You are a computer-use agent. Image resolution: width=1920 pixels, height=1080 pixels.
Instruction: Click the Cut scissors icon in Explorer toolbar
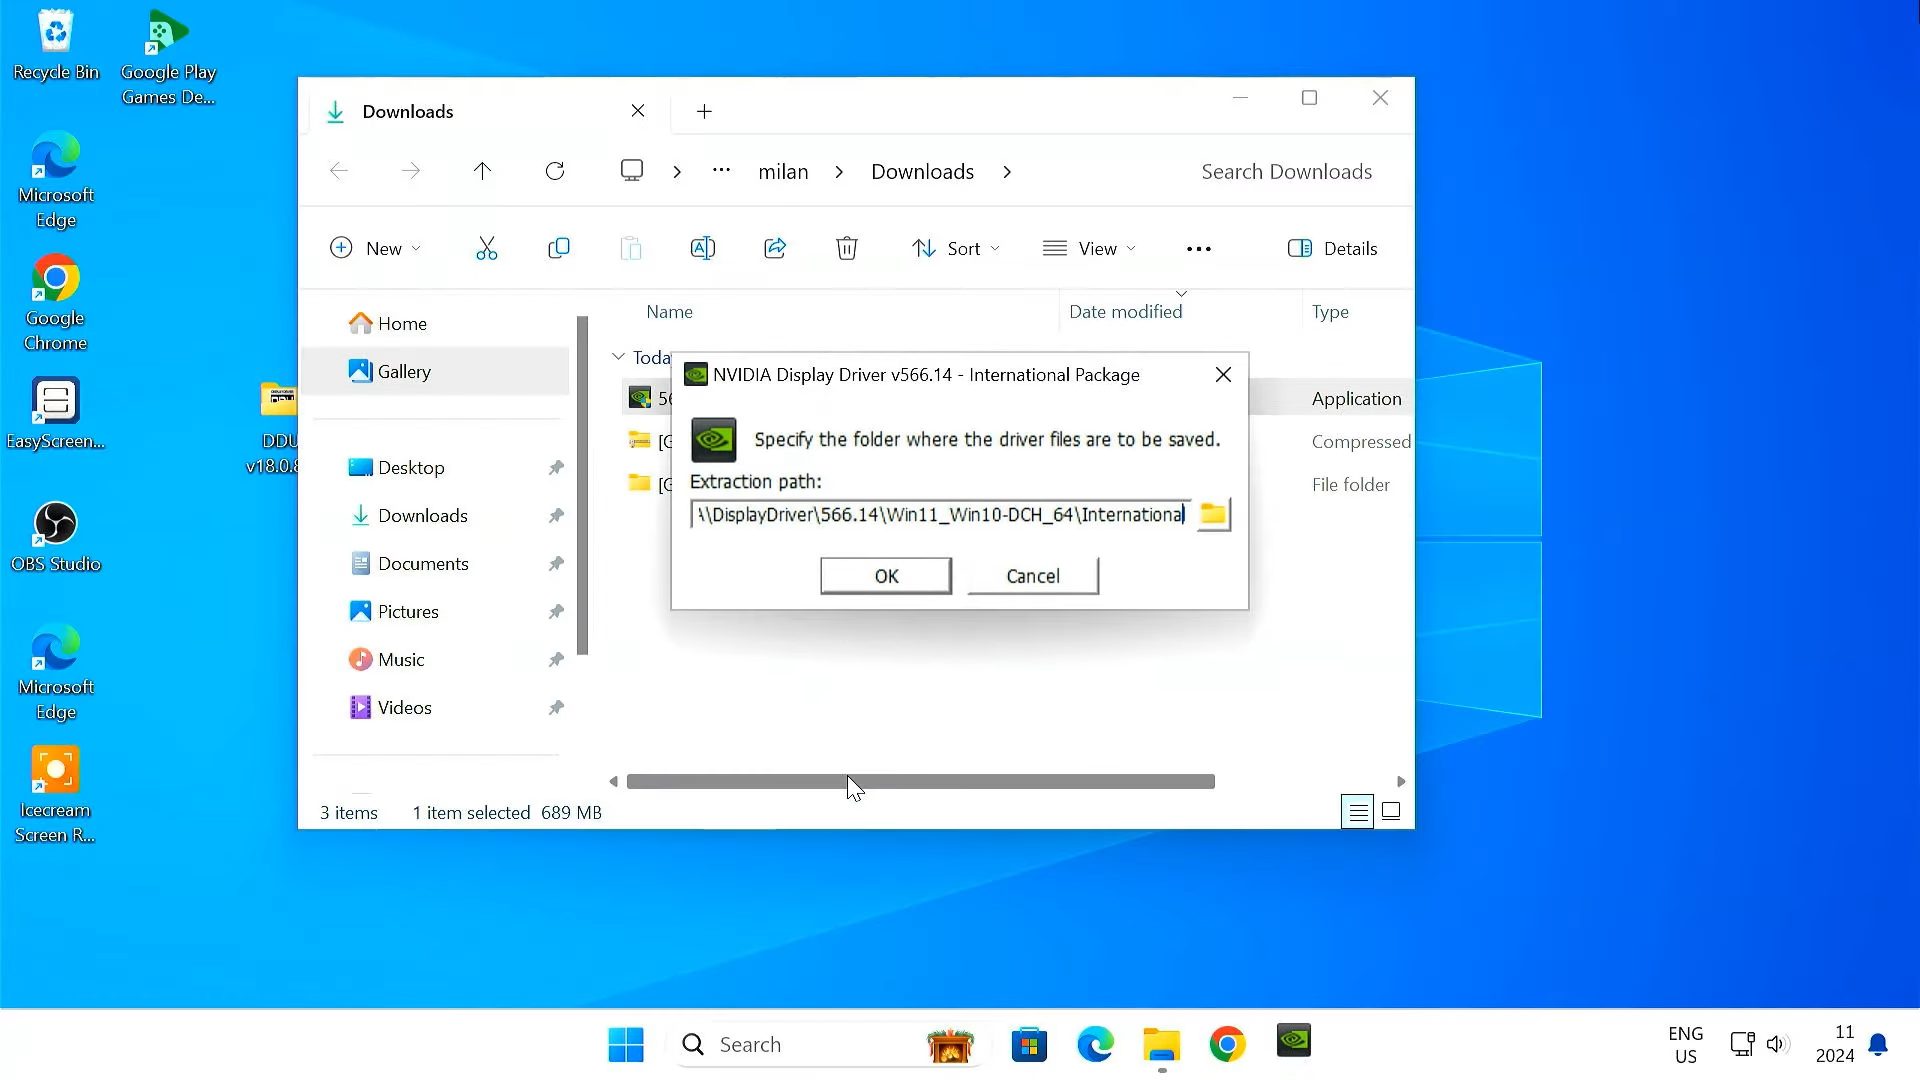point(487,248)
